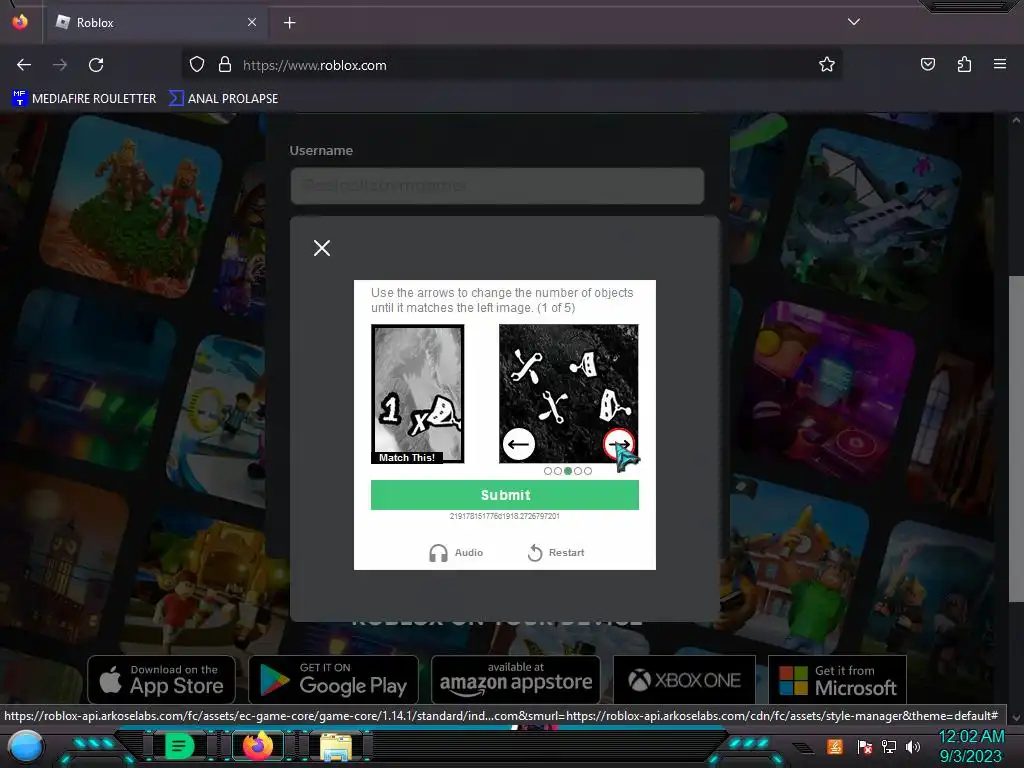
Task: Open the extensions menu
Action: (x=964, y=64)
